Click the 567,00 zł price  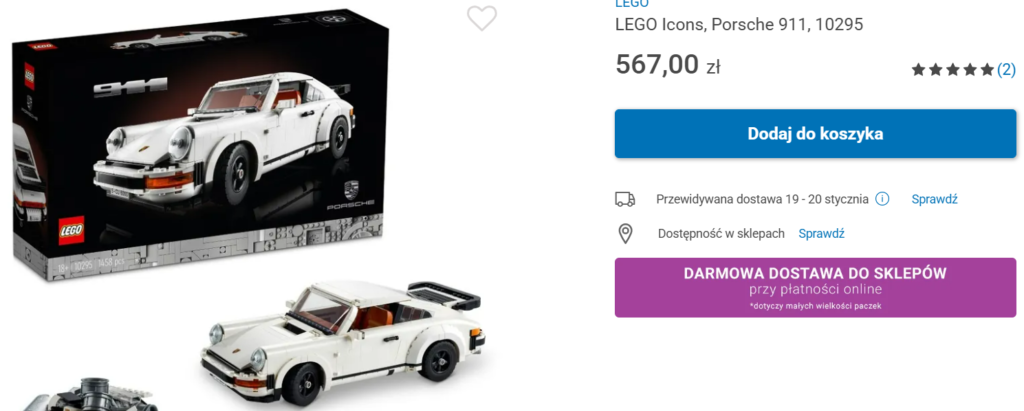click(x=667, y=65)
